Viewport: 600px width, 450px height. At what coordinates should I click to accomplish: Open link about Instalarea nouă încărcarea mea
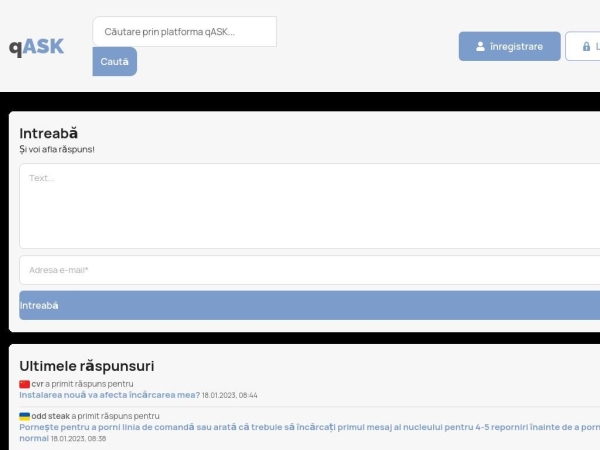click(109, 395)
